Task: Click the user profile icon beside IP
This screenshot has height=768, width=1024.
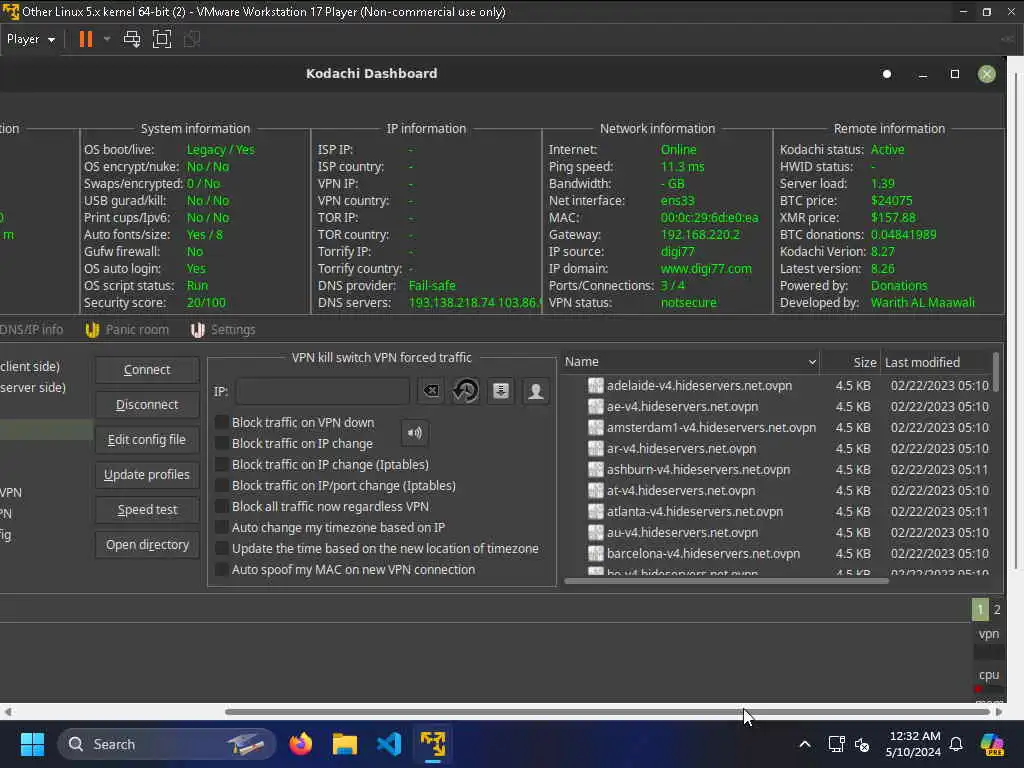Action: pyautogui.click(x=536, y=391)
